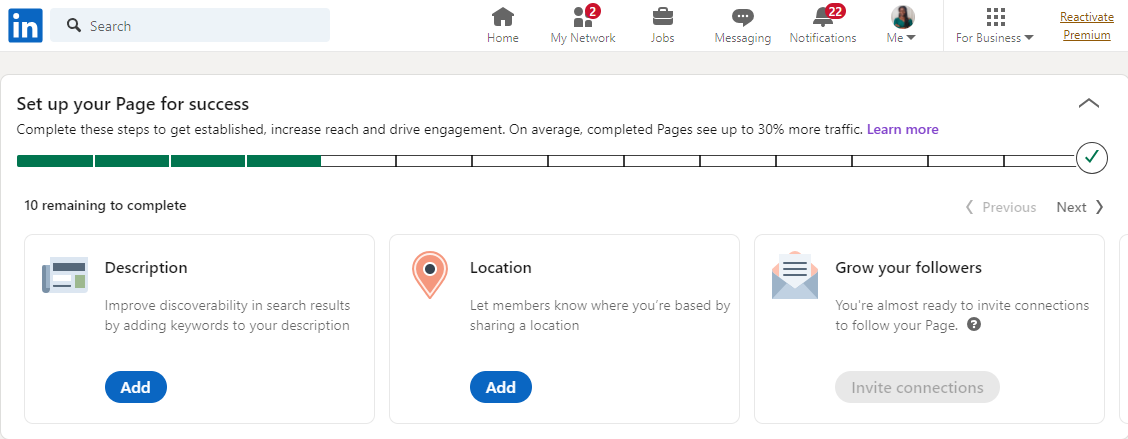
Task: Collapse the Page setup panel
Action: coord(1089,103)
